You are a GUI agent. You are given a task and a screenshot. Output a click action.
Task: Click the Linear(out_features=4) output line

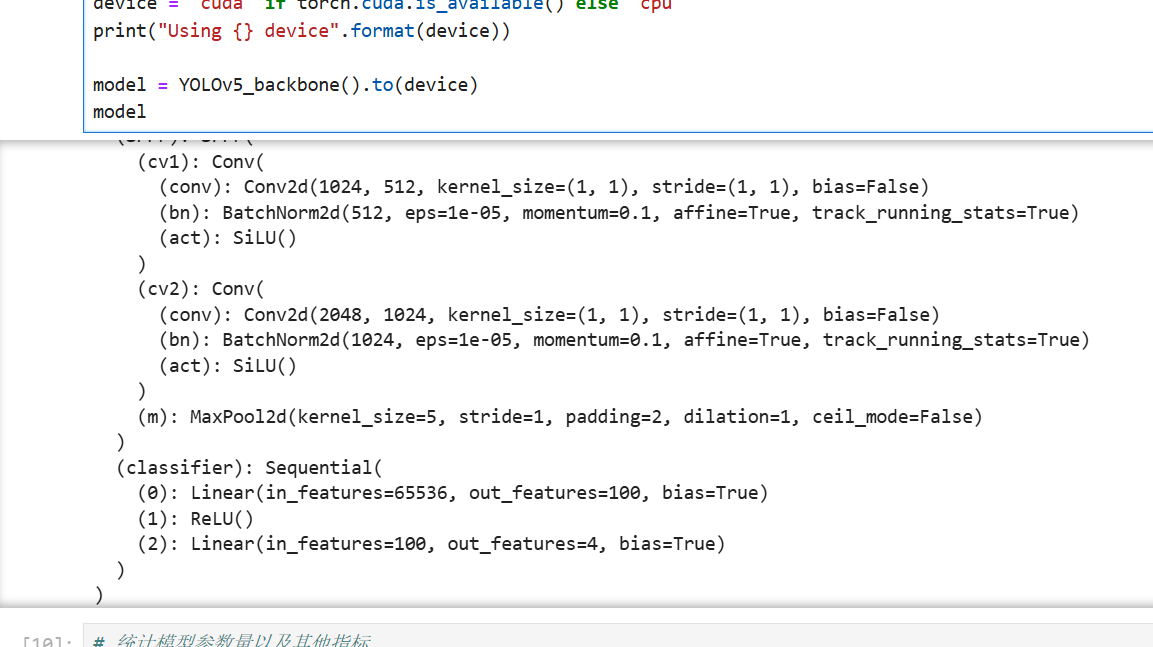click(x=430, y=543)
